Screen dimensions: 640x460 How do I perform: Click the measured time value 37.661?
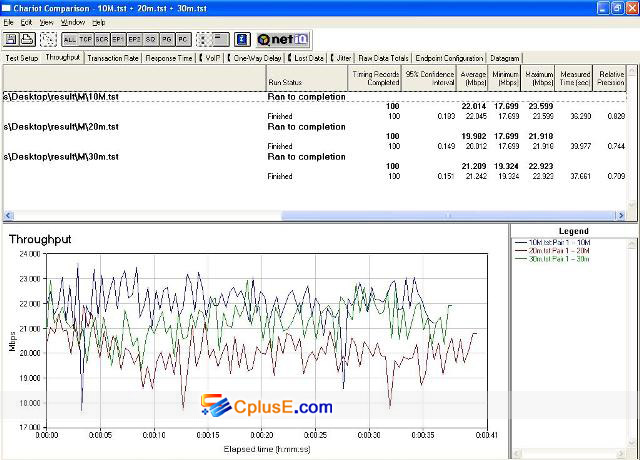pos(580,176)
